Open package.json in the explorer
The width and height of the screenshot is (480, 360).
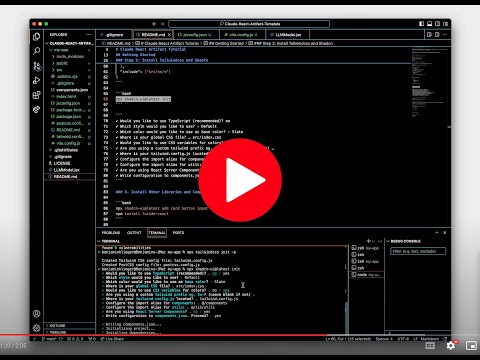click(x=69, y=117)
